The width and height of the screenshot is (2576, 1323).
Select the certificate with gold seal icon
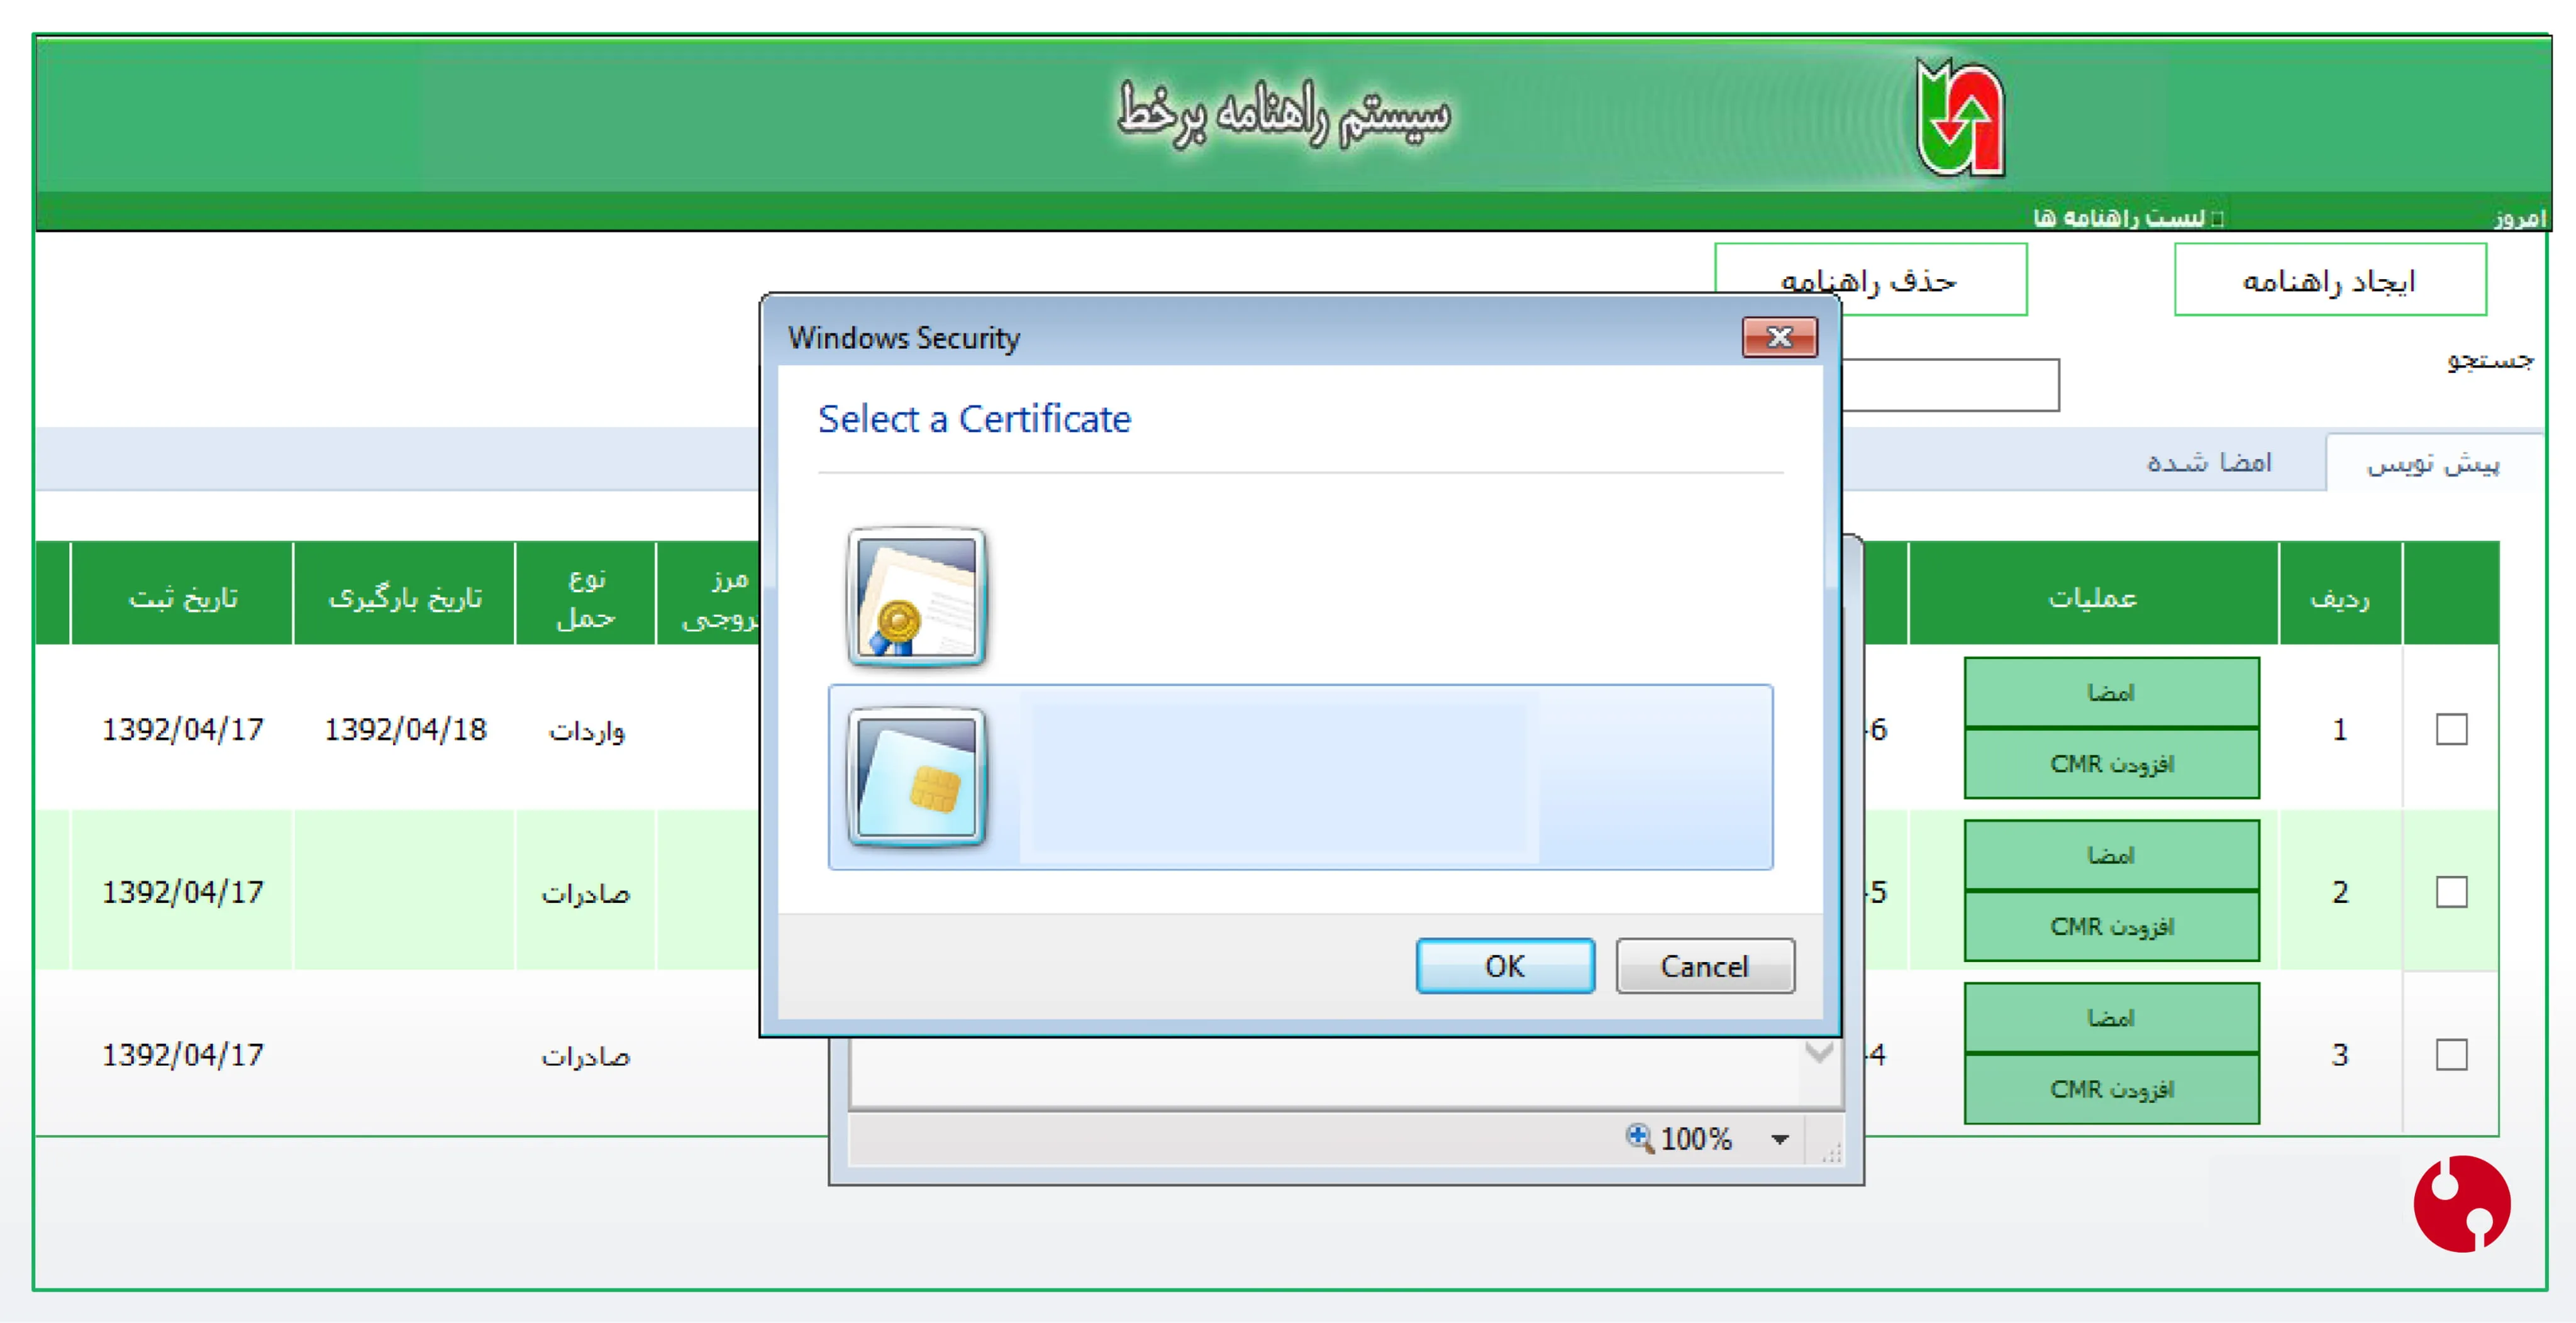coord(916,597)
